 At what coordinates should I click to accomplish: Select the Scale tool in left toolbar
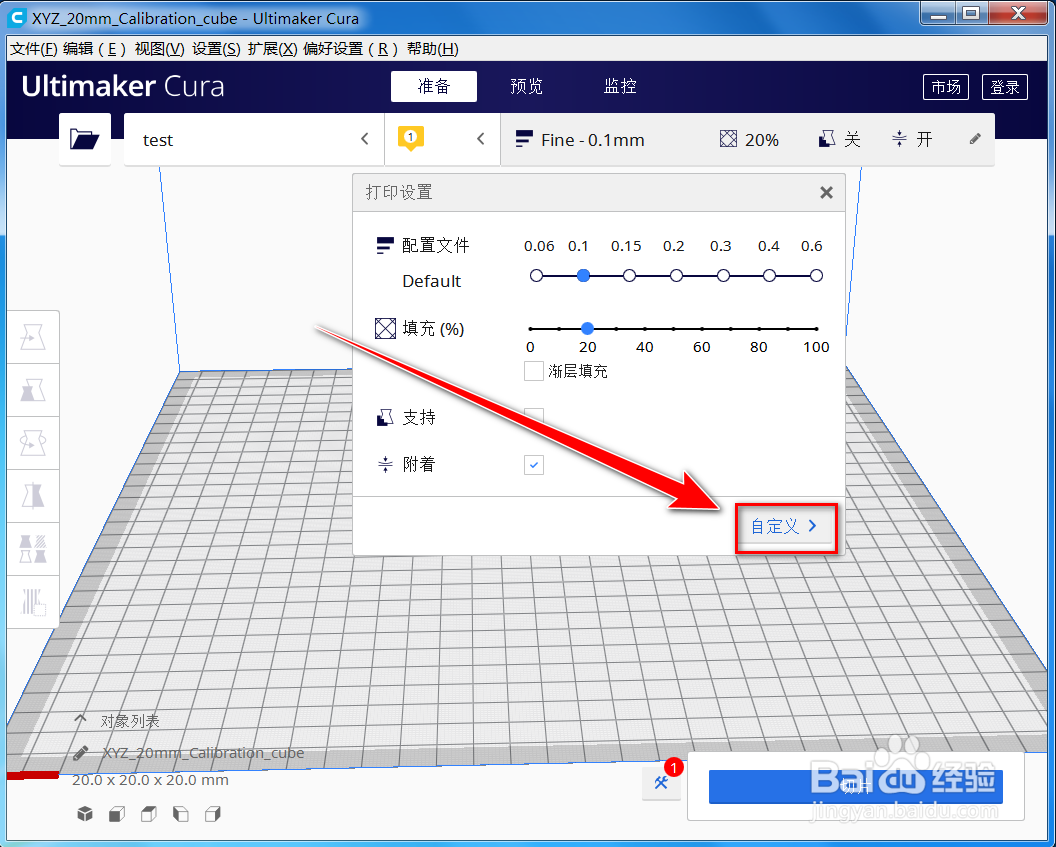click(x=33, y=391)
